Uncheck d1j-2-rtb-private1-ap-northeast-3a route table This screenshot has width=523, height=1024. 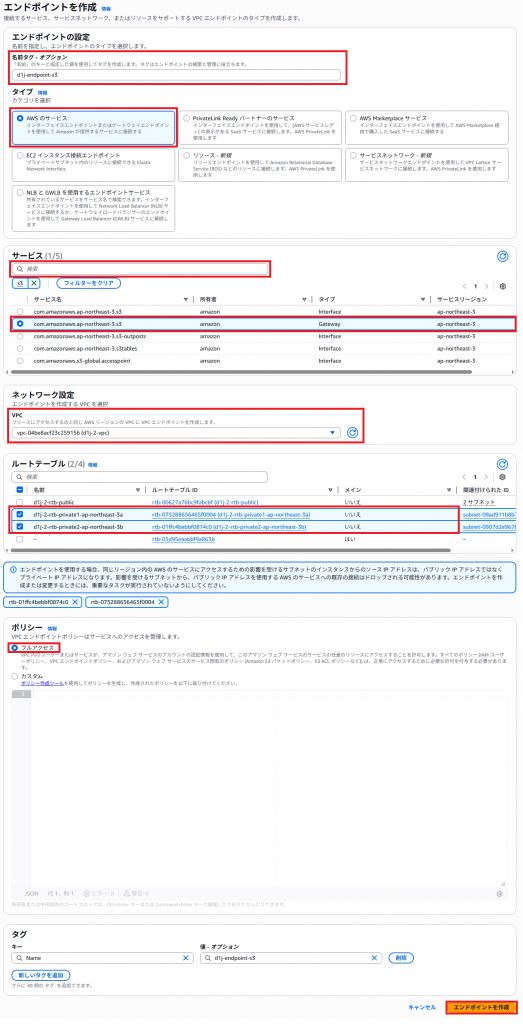pyautogui.click(x=20, y=515)
